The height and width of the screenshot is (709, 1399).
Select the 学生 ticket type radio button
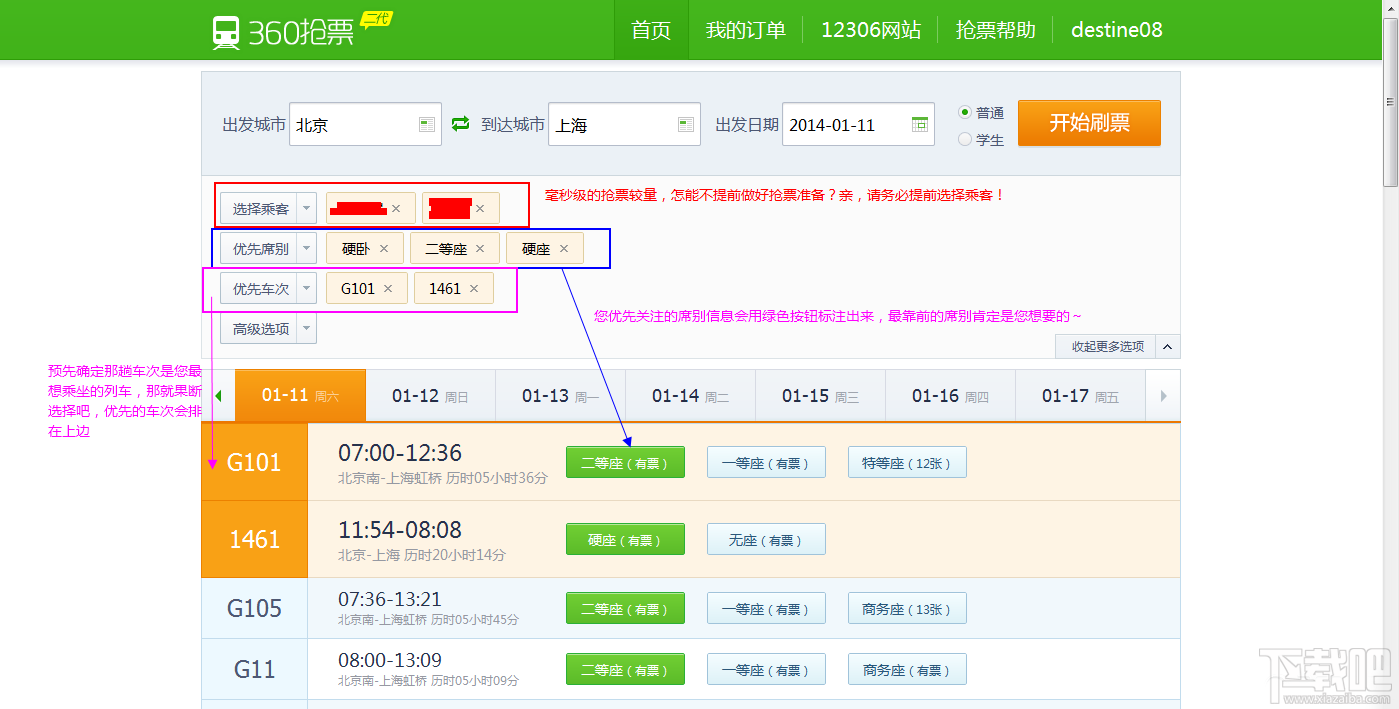click(x=963, y=140)
